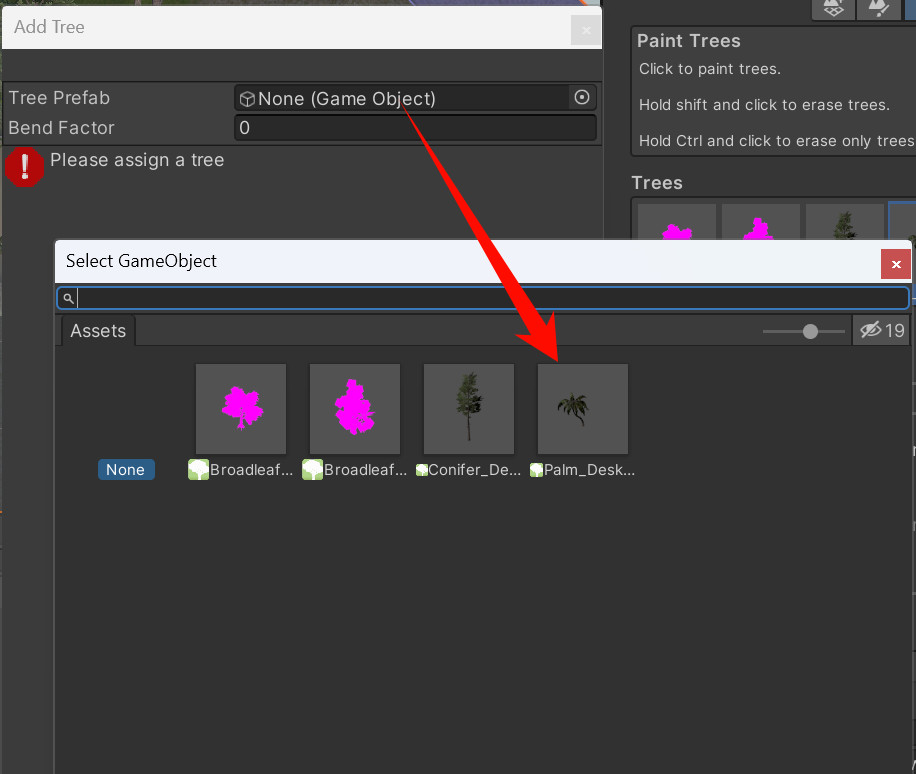The height and width of the screenshot is (774, 916).
Task: Select first magenta tree in Trees panel
Action: click(676, 221)
